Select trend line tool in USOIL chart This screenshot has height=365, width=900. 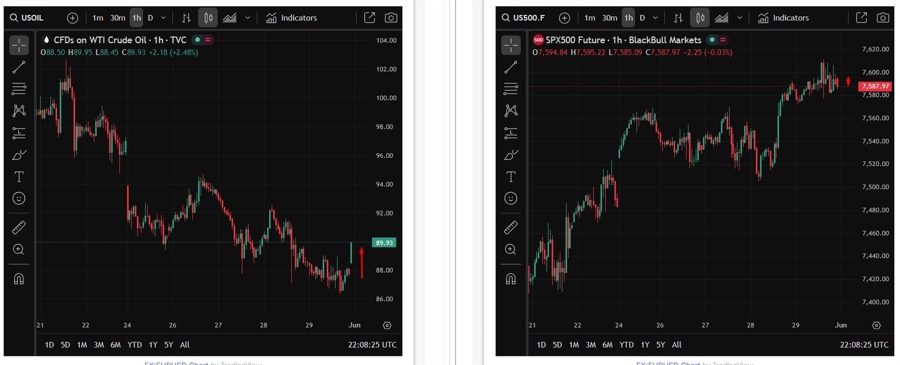(19, 67)
